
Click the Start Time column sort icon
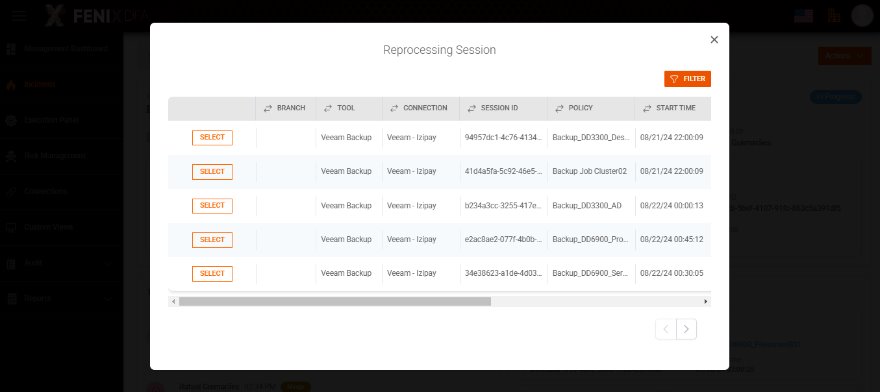(x=647, y=108)
